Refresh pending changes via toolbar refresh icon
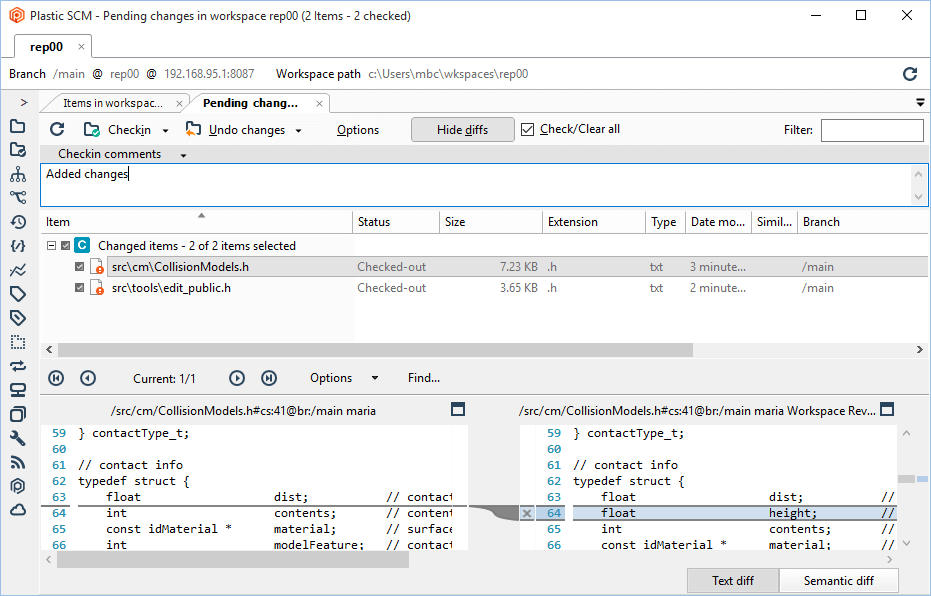 57,129
